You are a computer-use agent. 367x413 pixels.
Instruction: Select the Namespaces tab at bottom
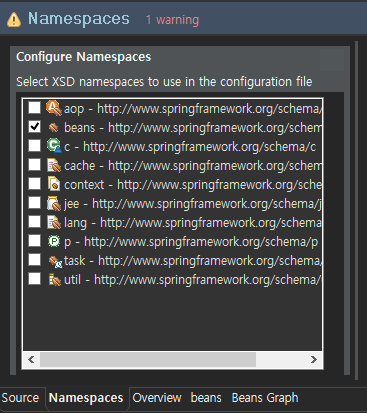[86, 398]
